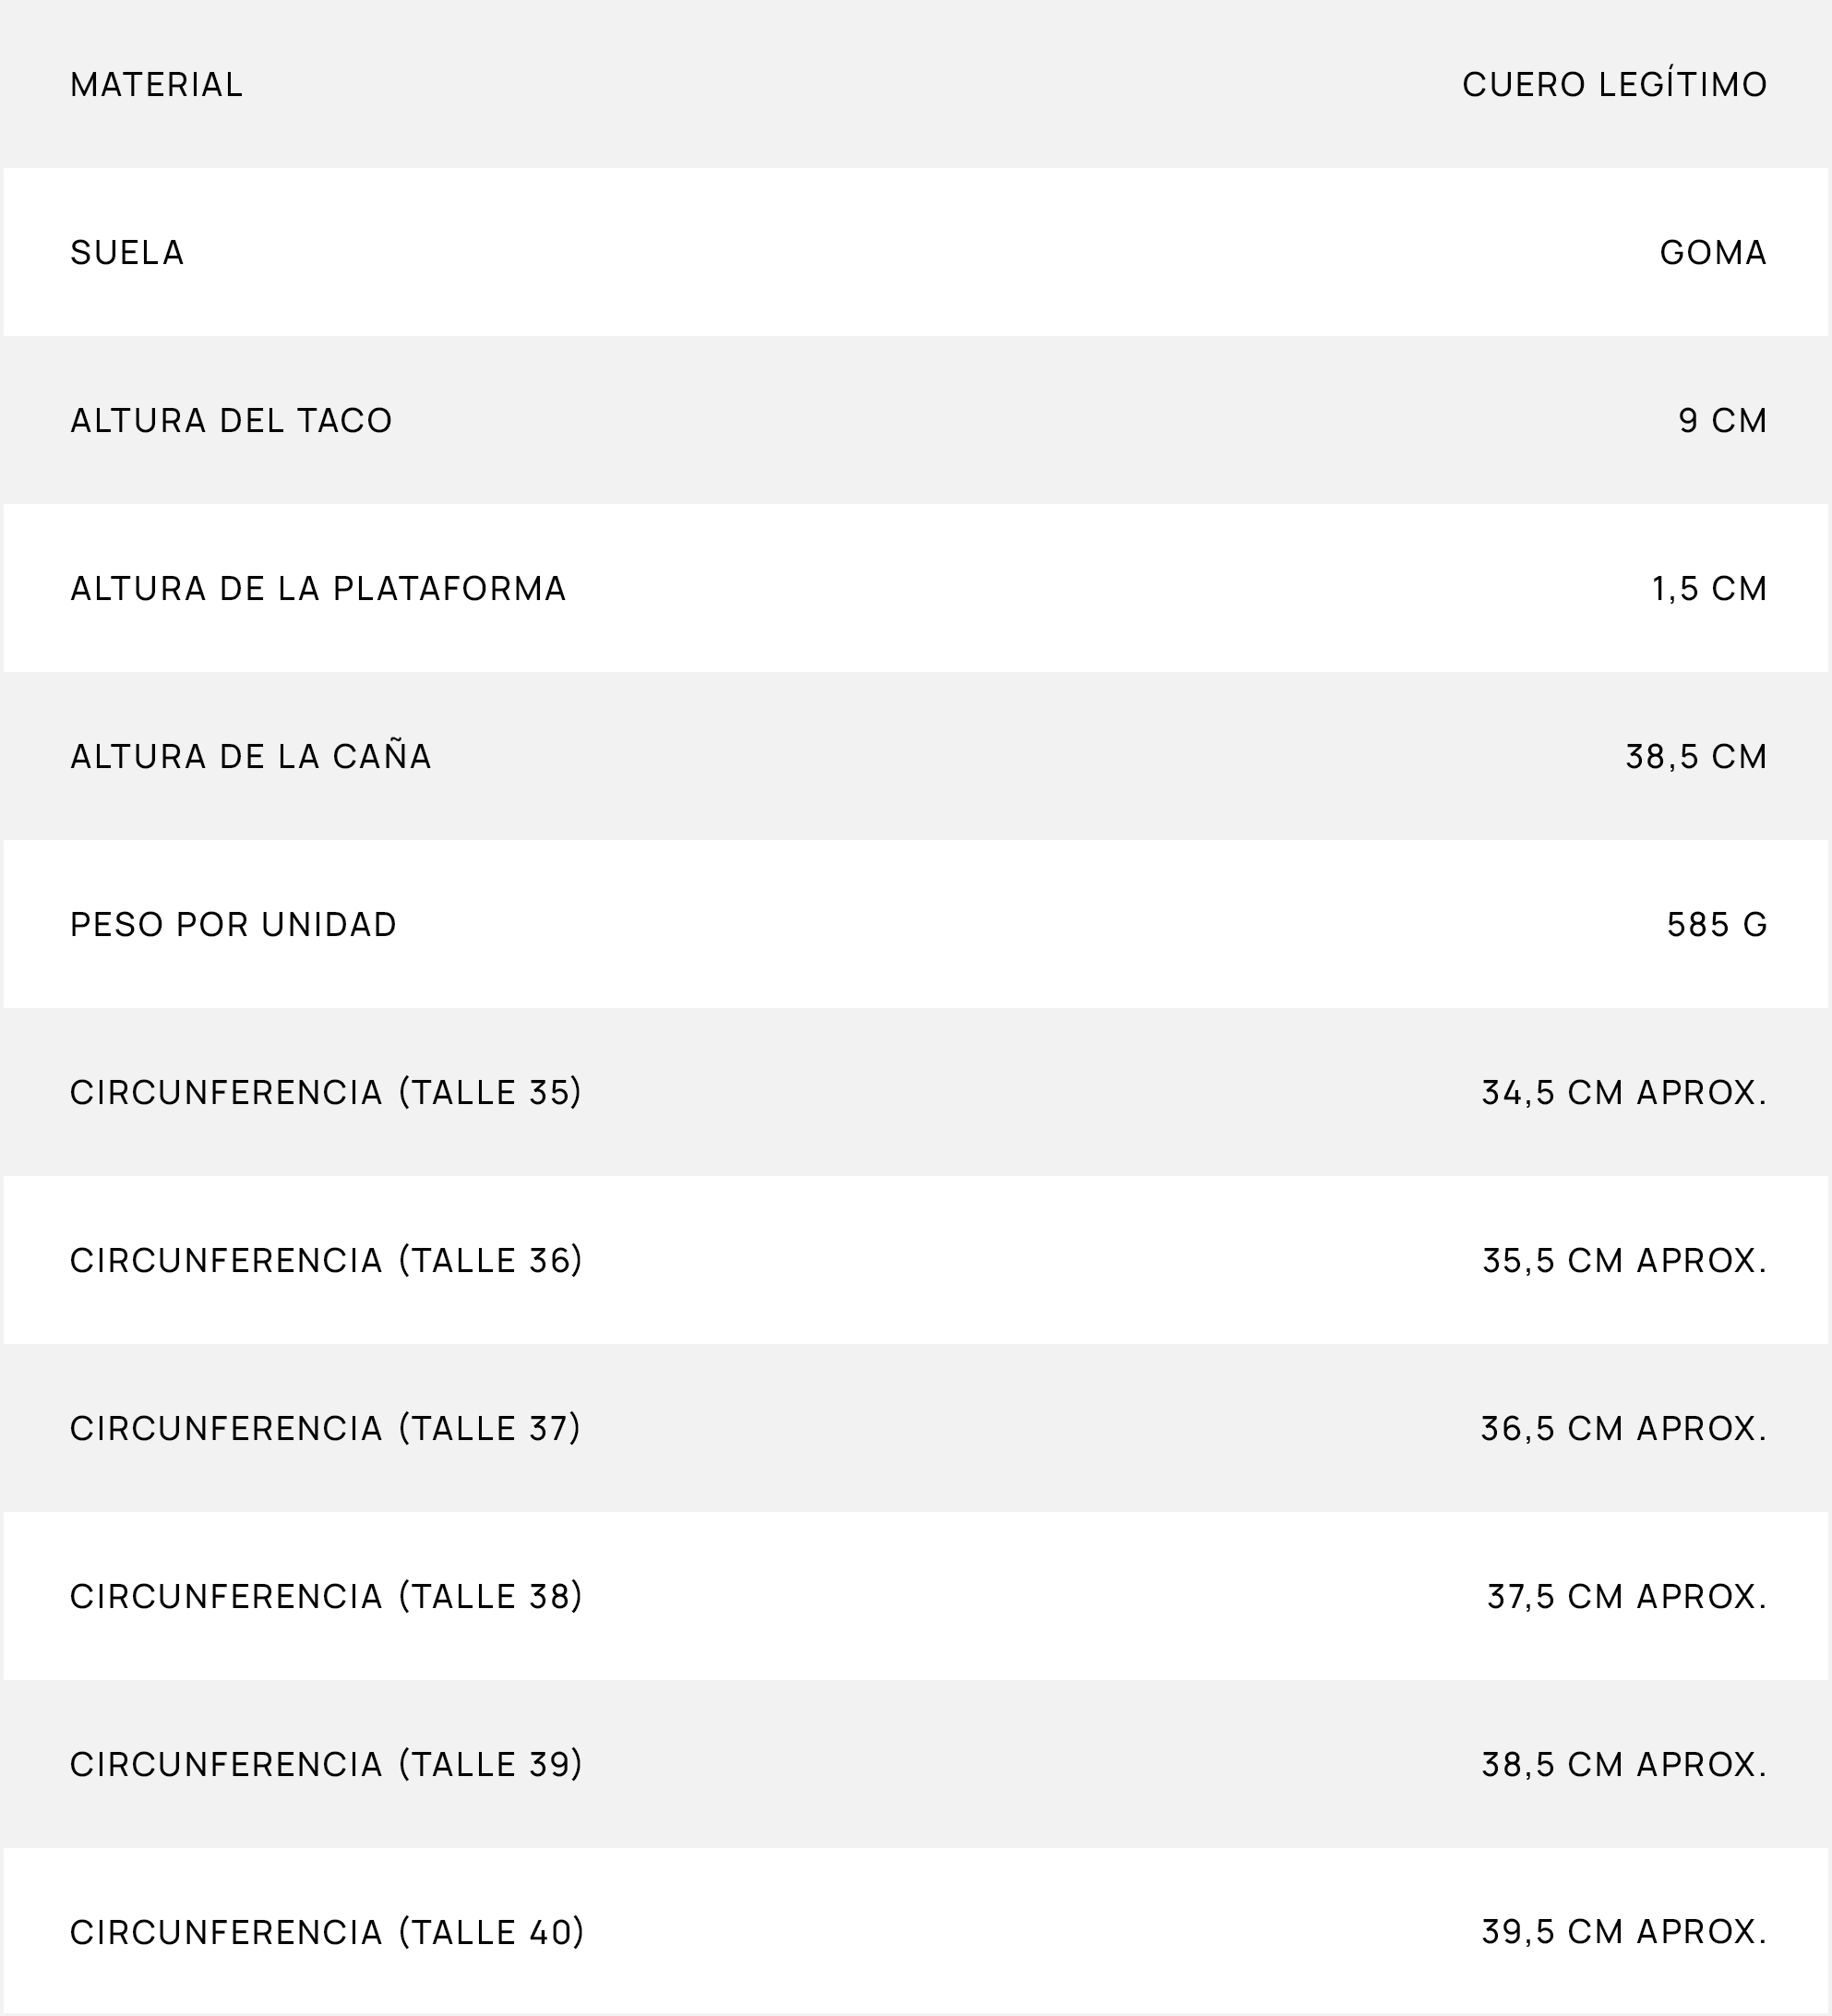Click CIRCUNFERENCIA (TALLE 35) row label
Screen dimensions: 1832x2016
326,1093
